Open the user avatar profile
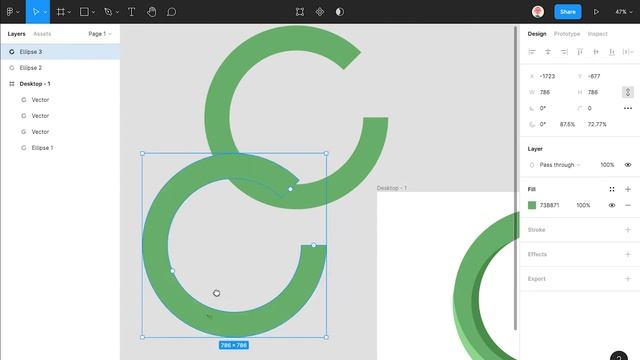 [538, 12]
